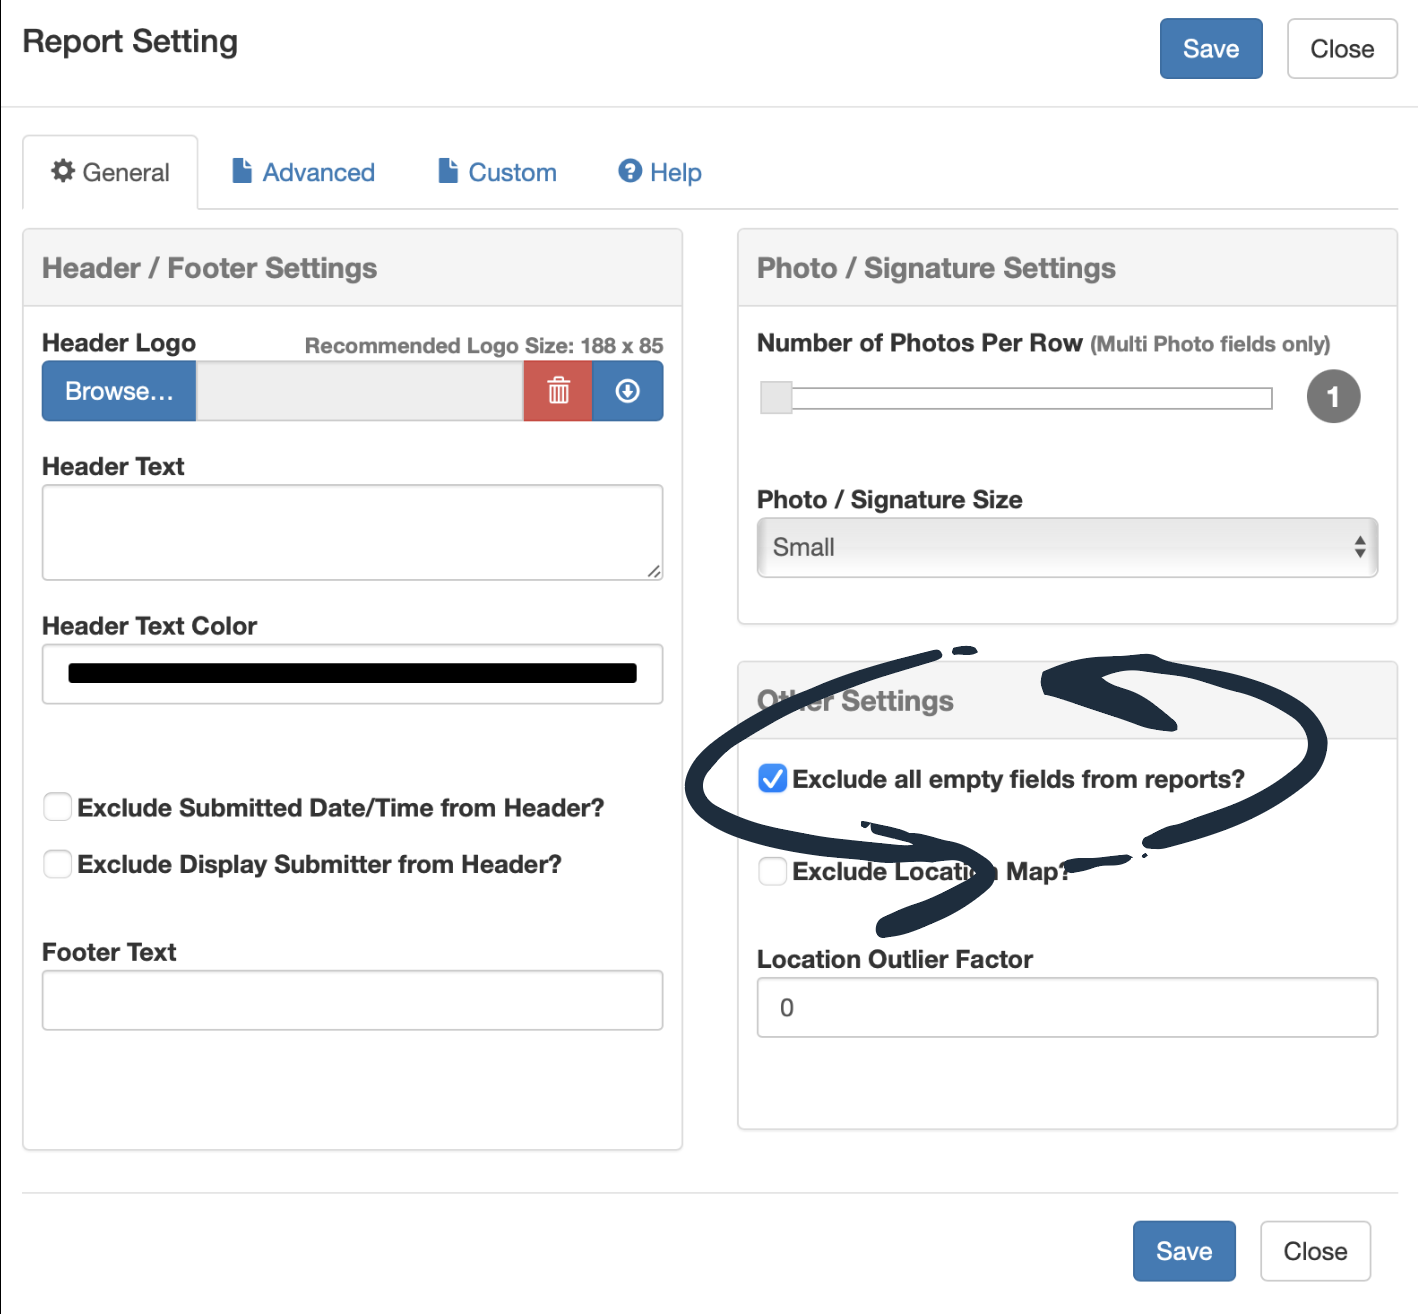Click the file icon beside Advanced
1418x1314 pixels.
click(x=242, y=171)
